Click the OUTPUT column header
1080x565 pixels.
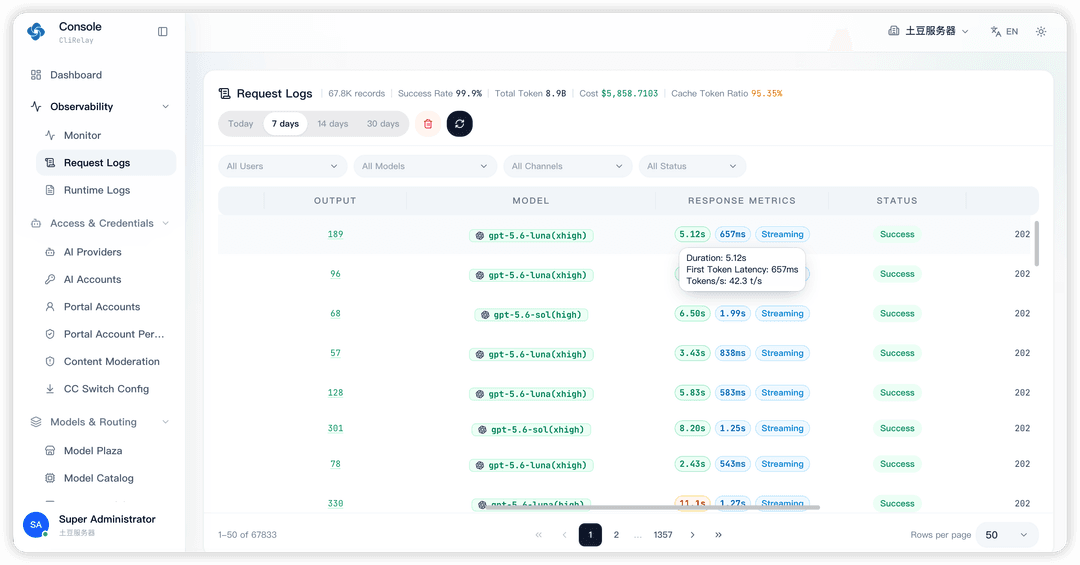tap(335, 201)
